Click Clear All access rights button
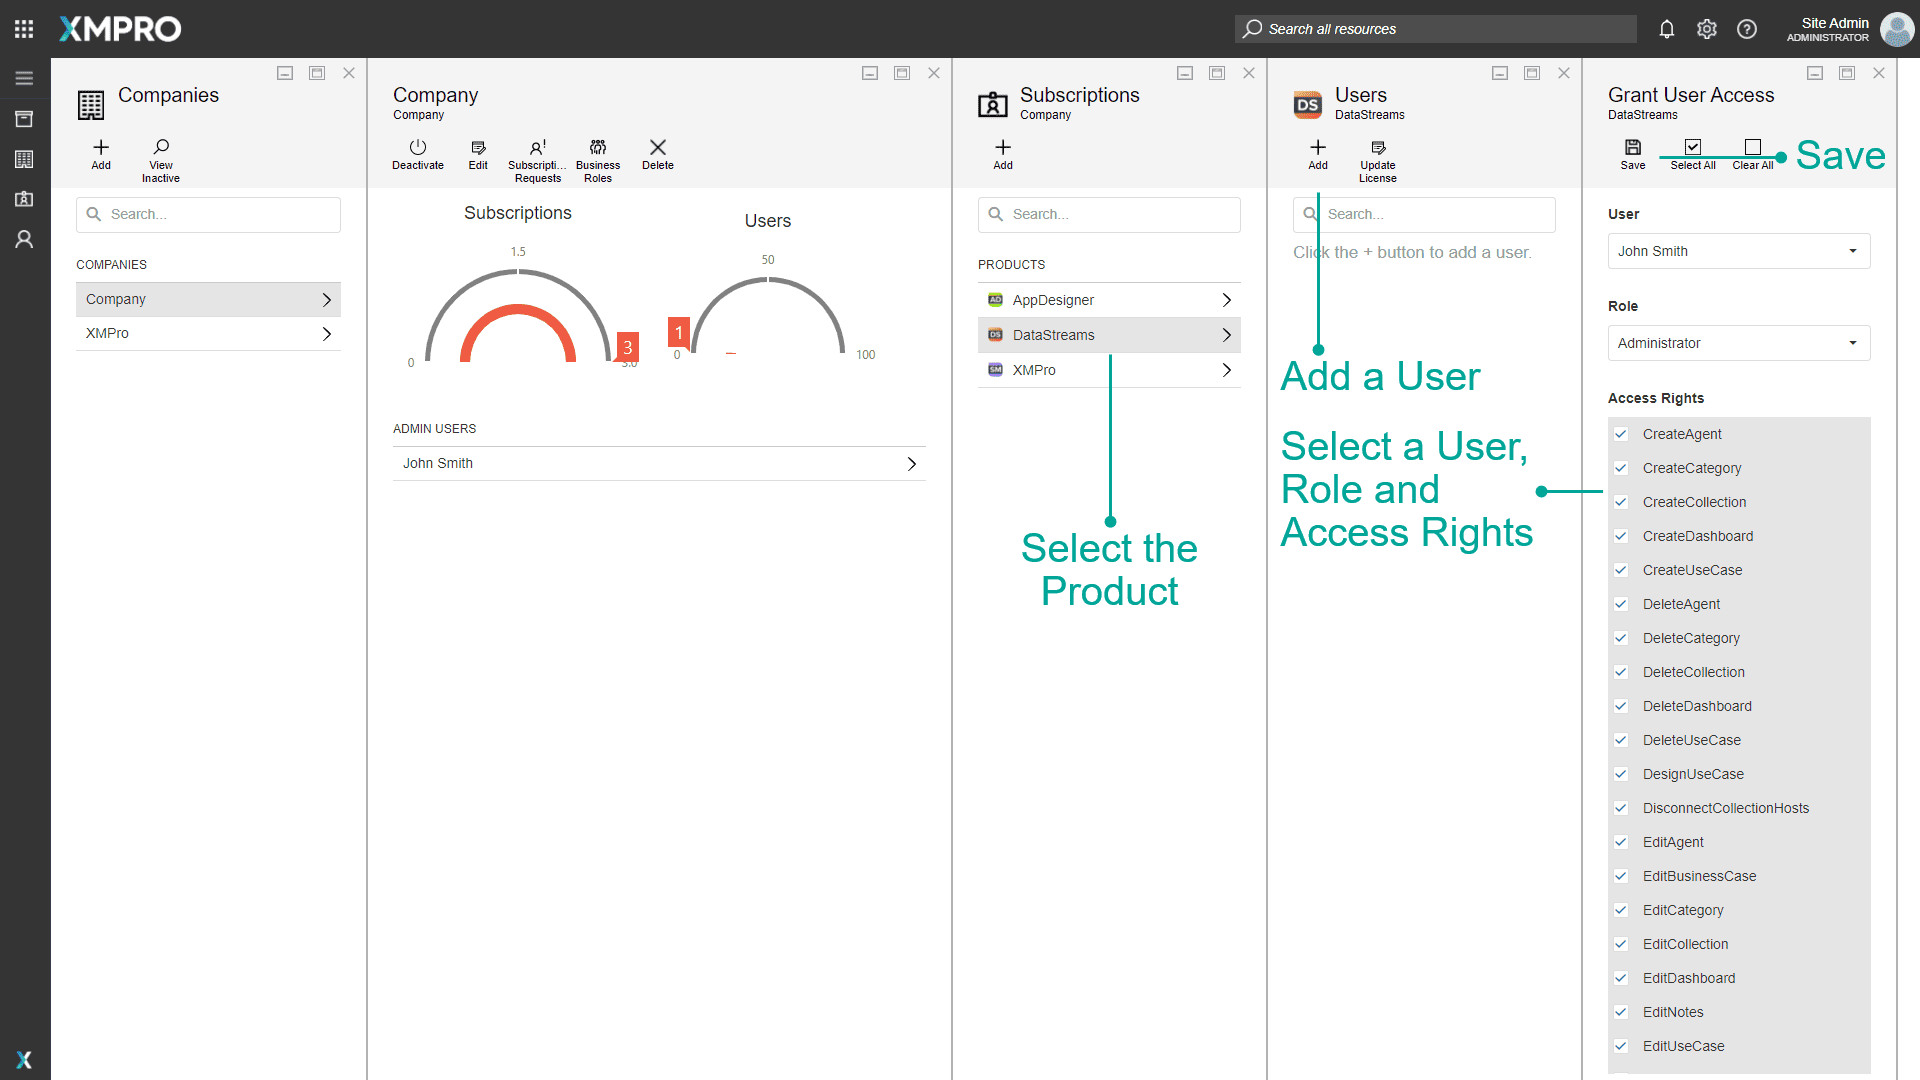The width and height of the screenshot is (1920, 1080). click(1753, 148)
